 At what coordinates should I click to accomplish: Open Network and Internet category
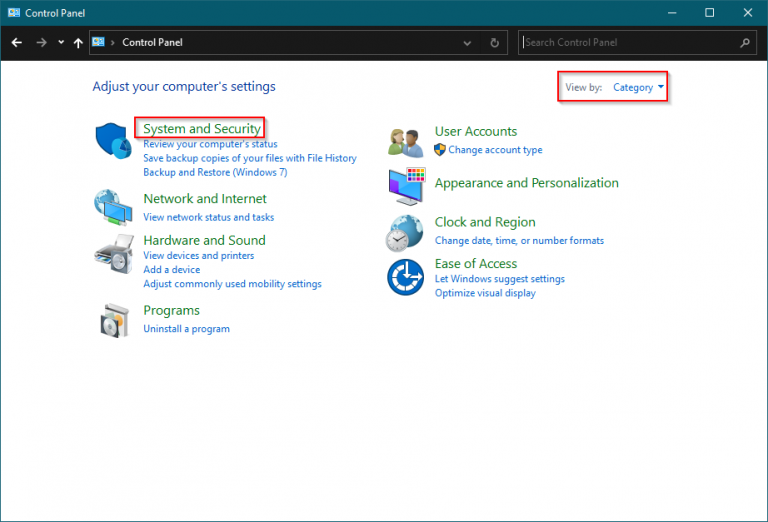coord(205,198)
